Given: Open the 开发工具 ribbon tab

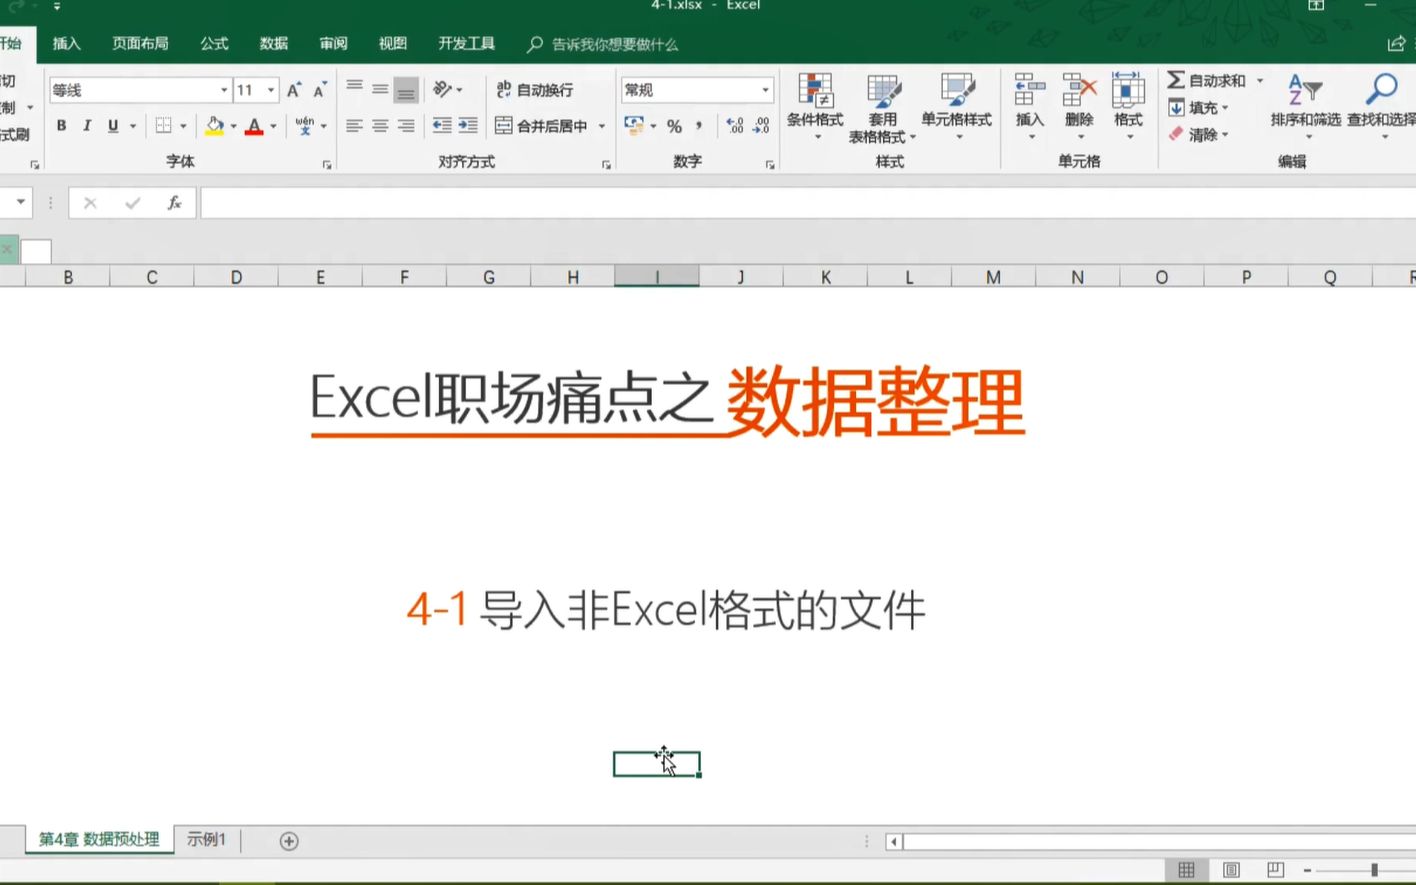Looking at the screenshot, I should [x=467, y=44].
